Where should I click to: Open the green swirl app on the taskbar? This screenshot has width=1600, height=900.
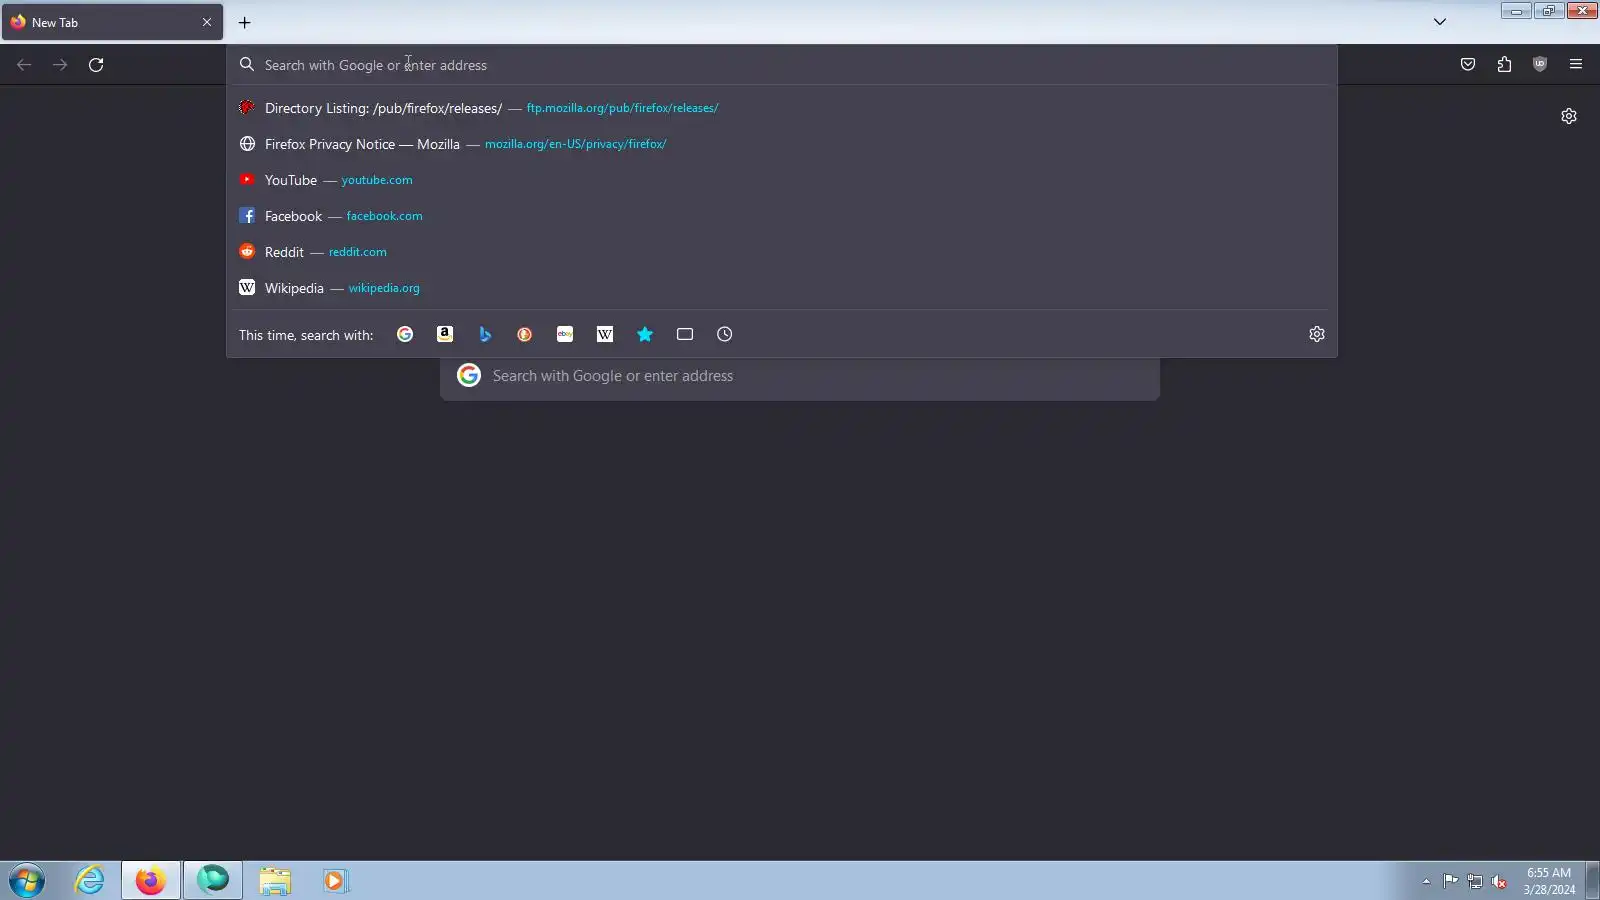[x=213, y=881]
